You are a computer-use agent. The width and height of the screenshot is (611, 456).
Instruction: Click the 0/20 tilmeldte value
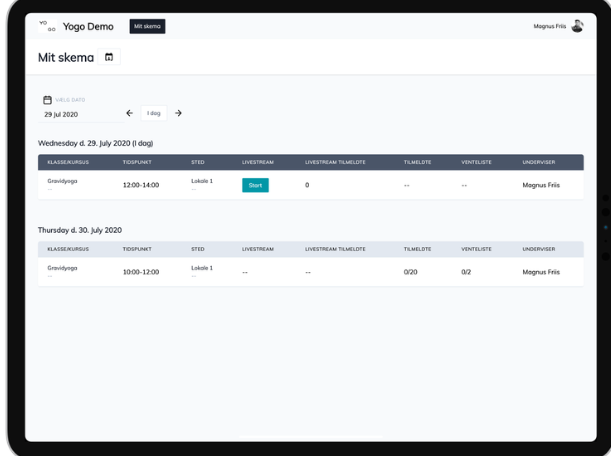[410, 272]
